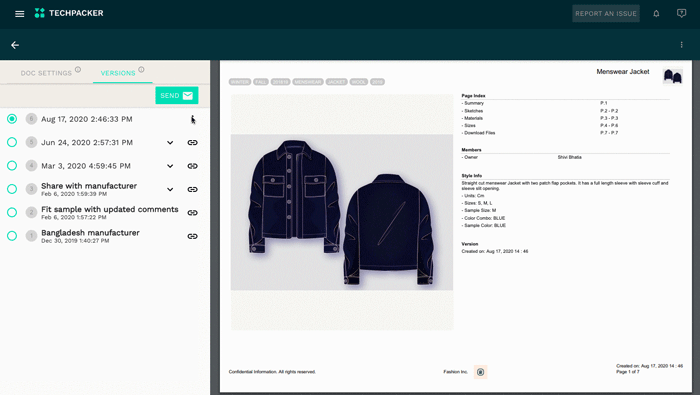
Task: Copy link for Jun 24, 2020 version
Action: tap(192, 142)
